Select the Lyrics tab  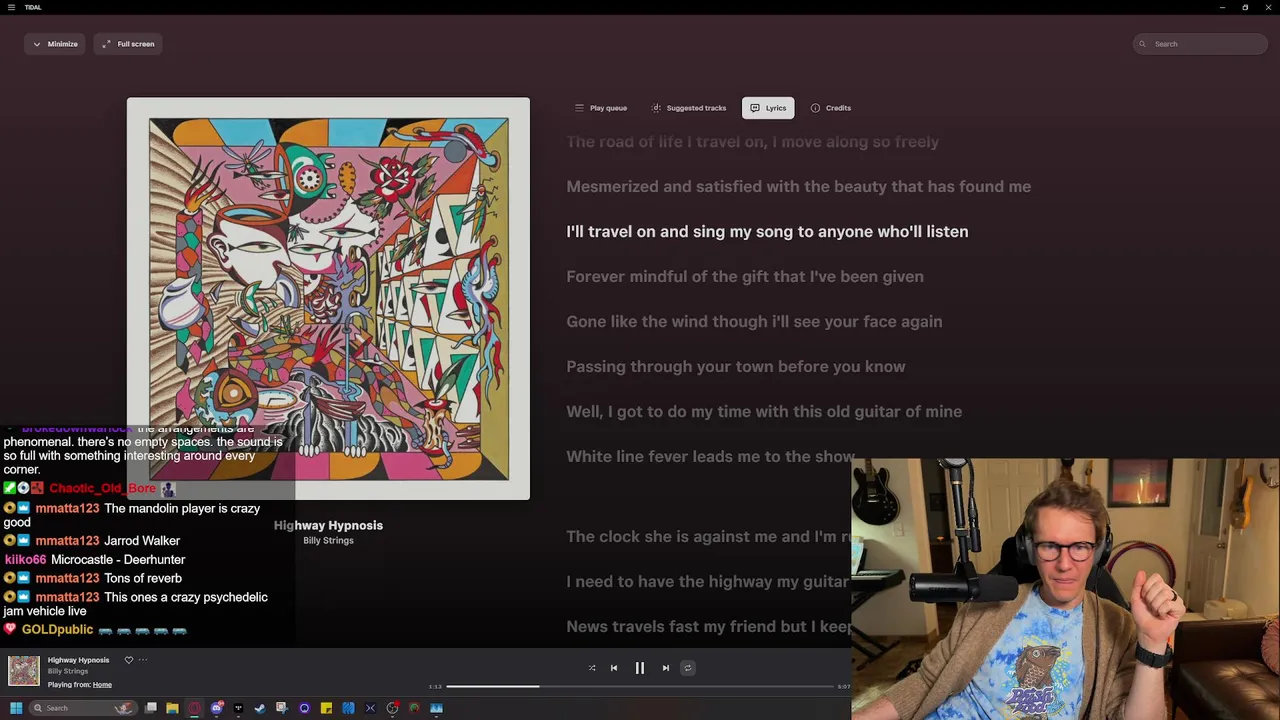(x=768, y=108)
